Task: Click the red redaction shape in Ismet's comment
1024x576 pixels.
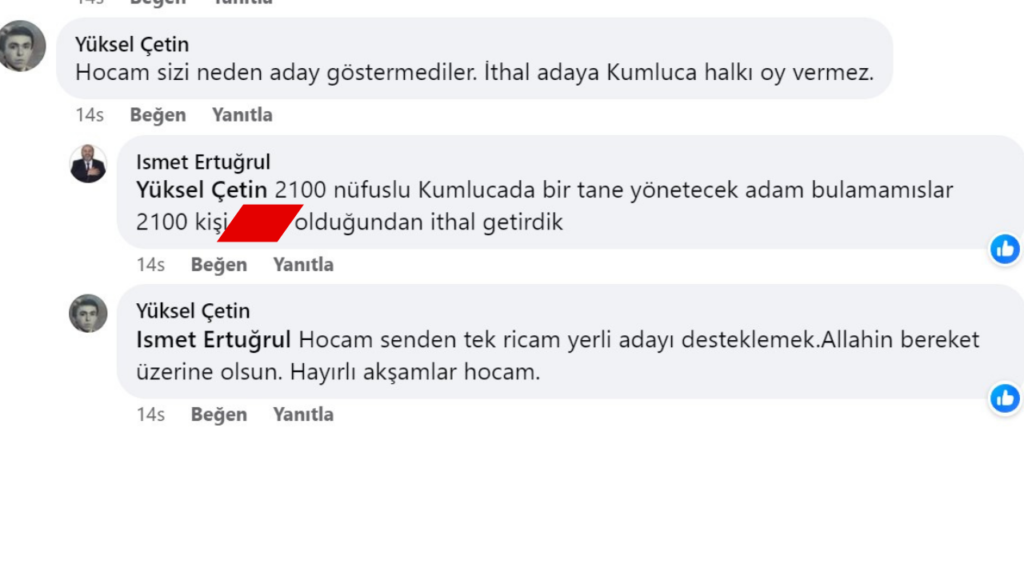Action: (260, 222)
